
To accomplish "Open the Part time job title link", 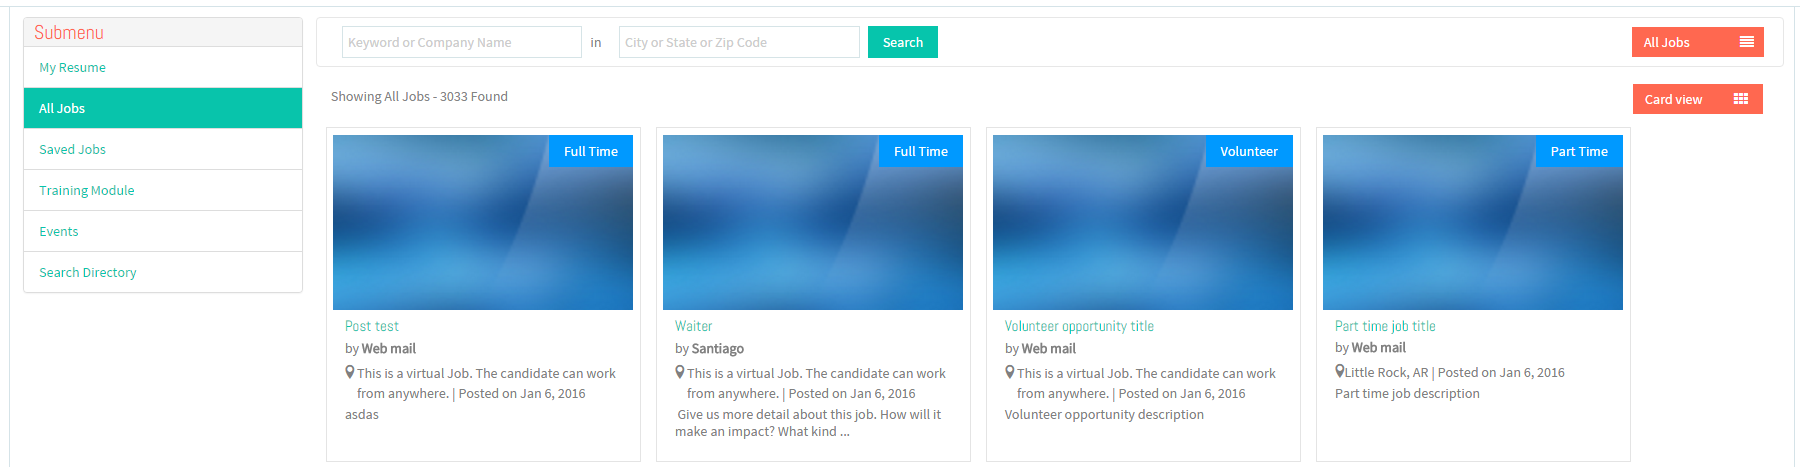I will pos(1385,326).
